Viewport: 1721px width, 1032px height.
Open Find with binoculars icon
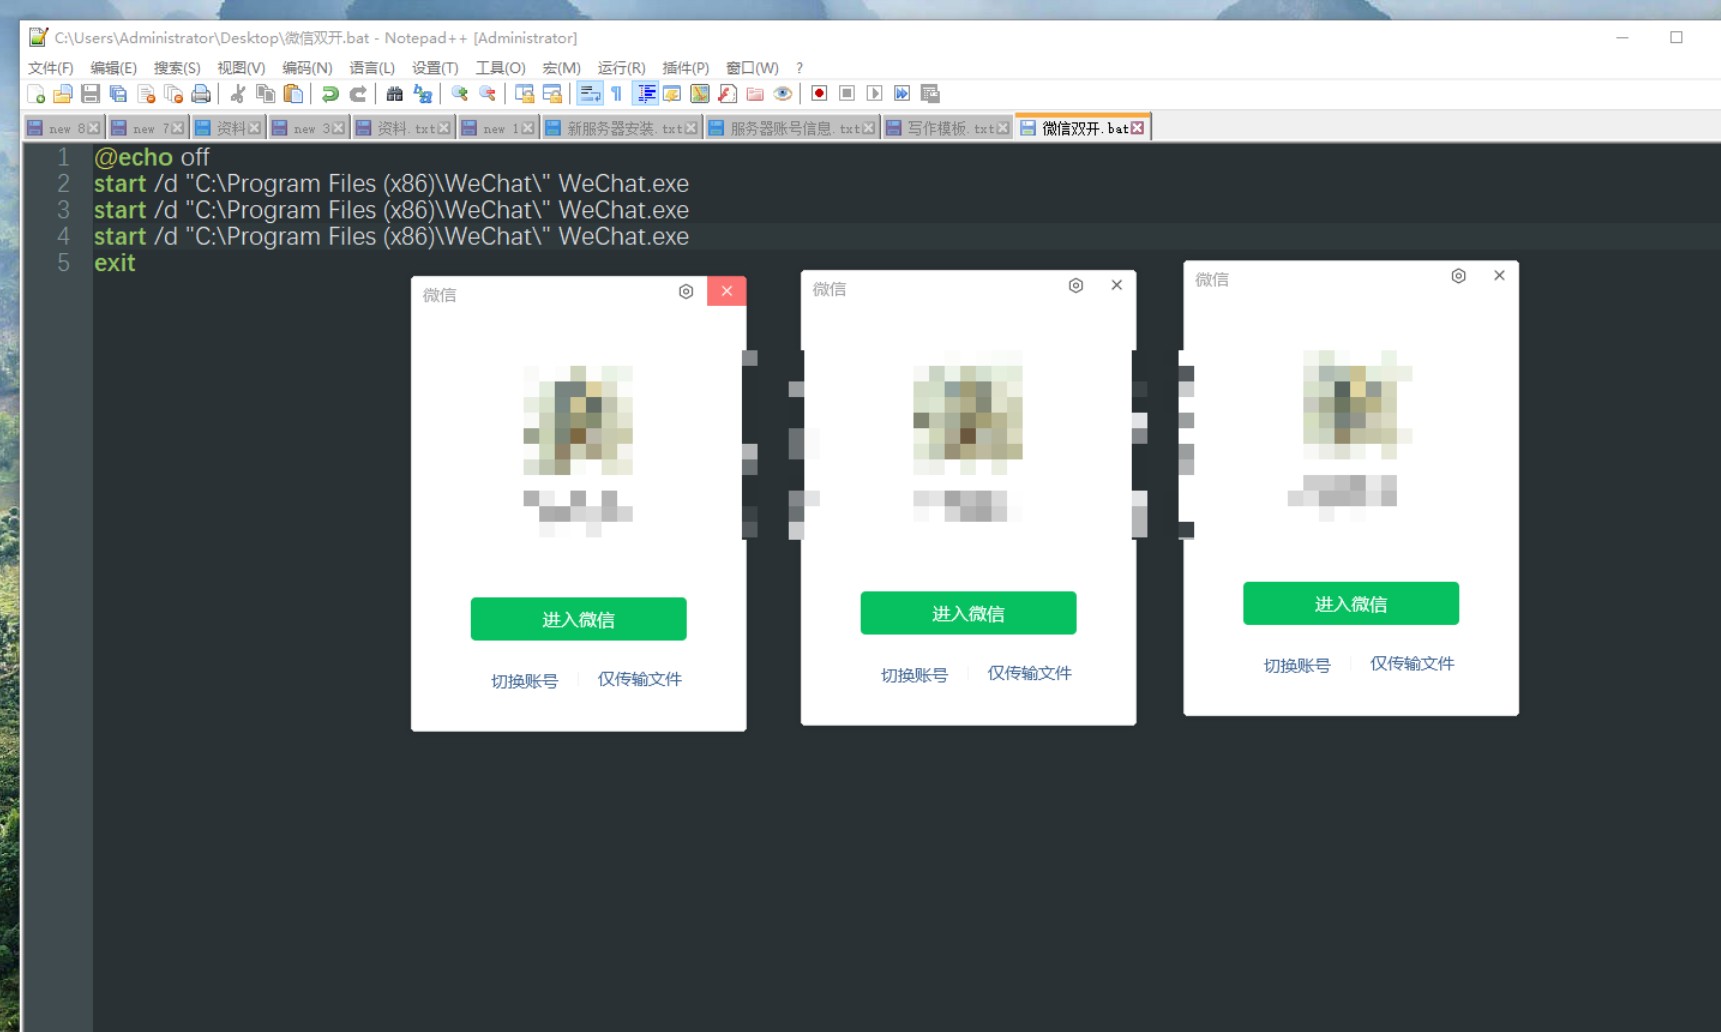coord(395,94)
